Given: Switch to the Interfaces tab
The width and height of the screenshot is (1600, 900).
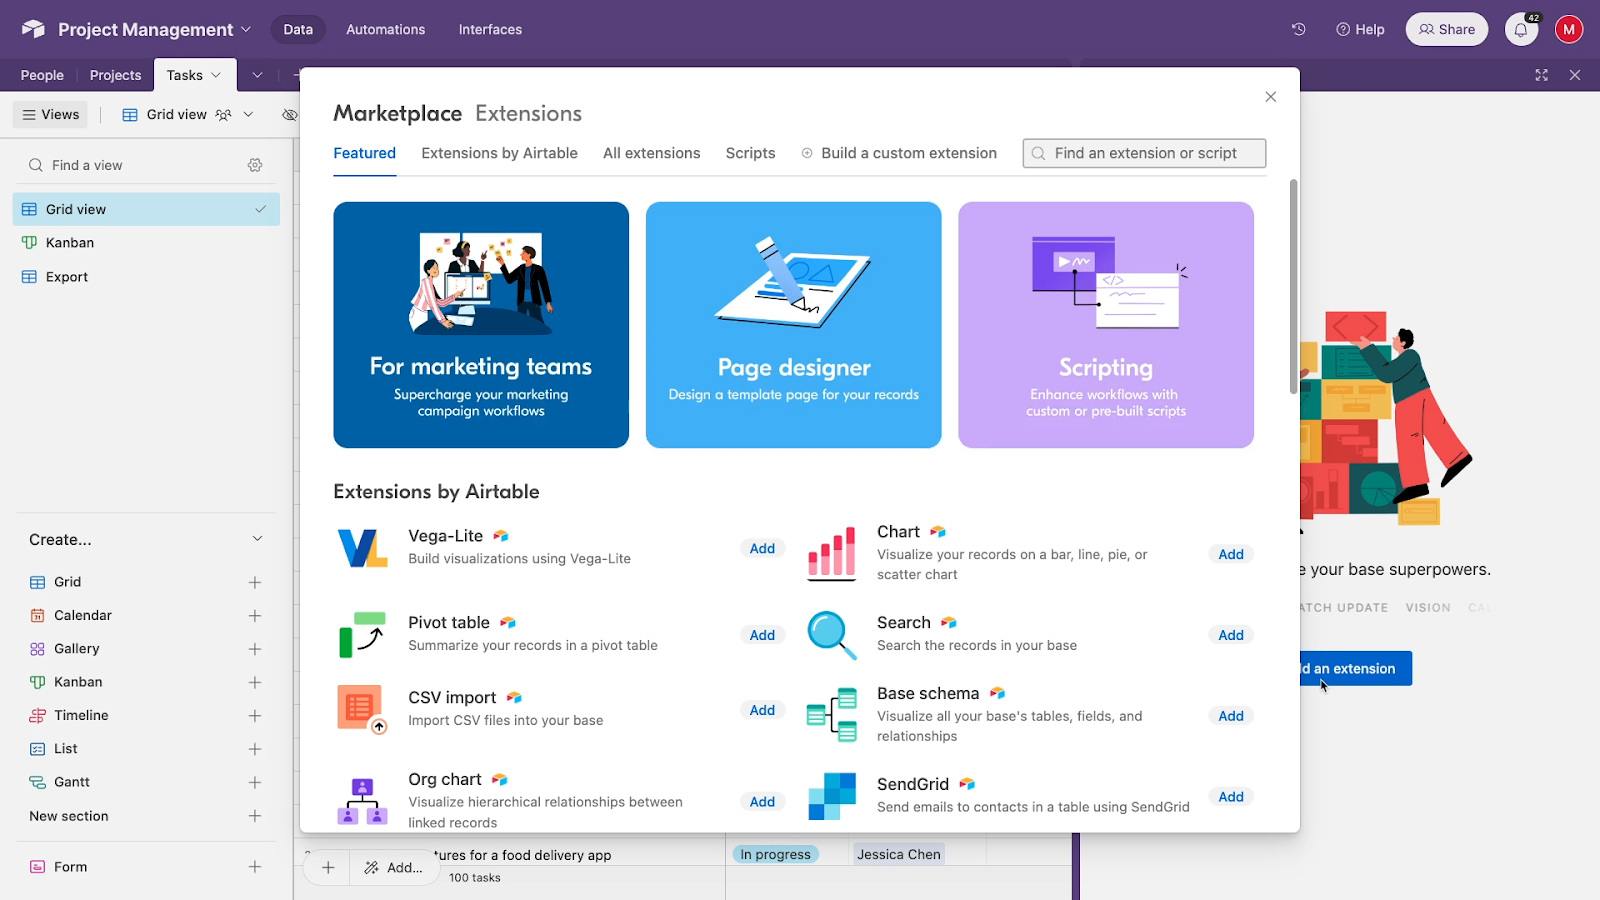Looking at the screenshot, I should (x=490, y=29).
